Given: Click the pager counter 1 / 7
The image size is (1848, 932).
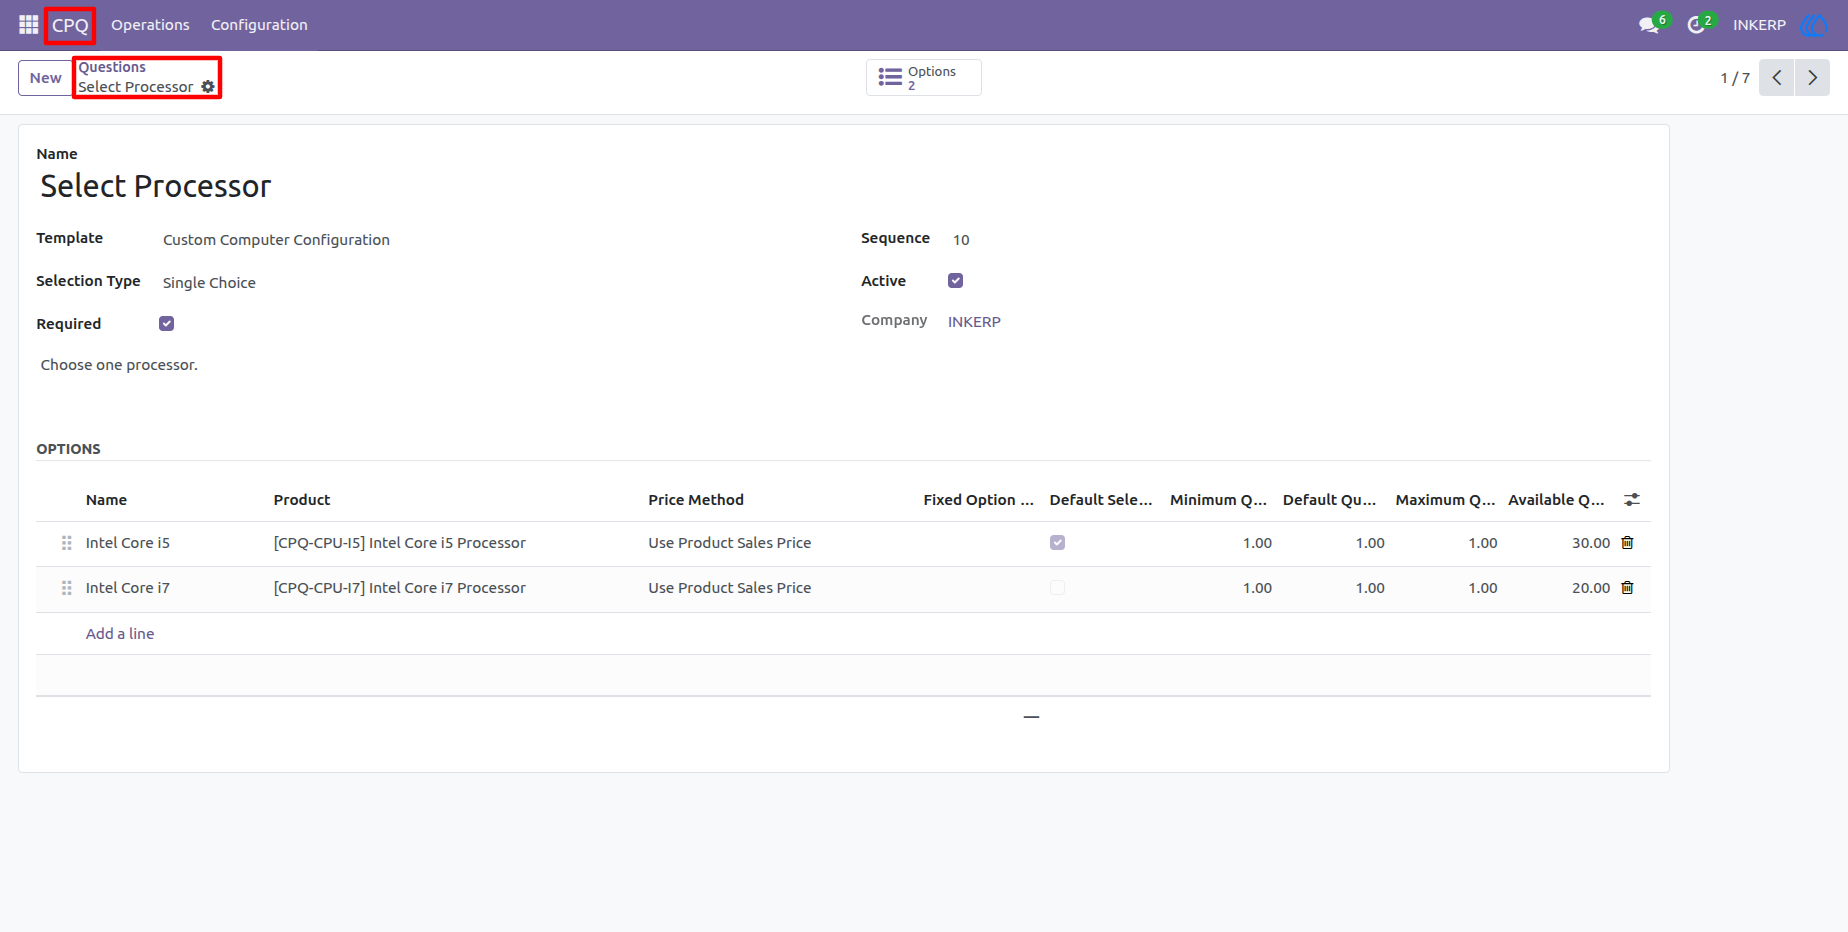Looking at the screenshot, I should tap(1735, 78).
